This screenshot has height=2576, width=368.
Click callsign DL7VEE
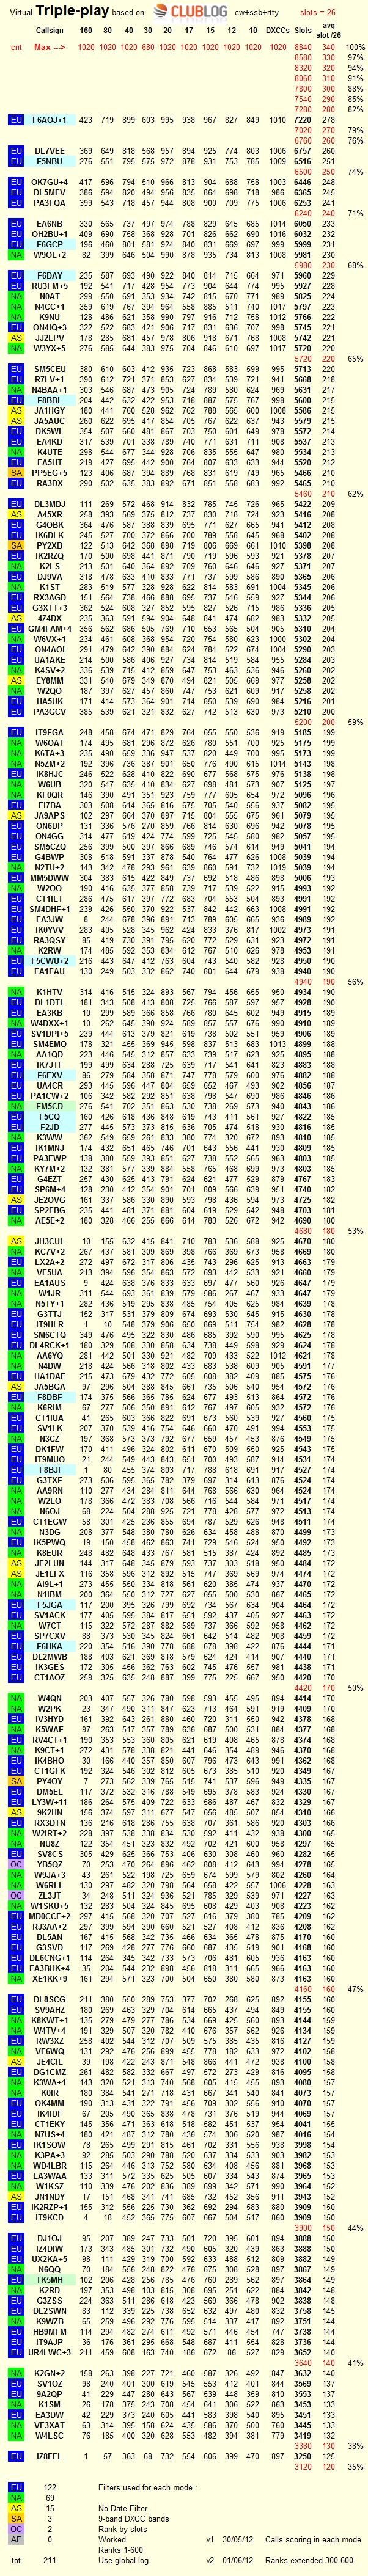pyautogui.click(x=49, y=151)
